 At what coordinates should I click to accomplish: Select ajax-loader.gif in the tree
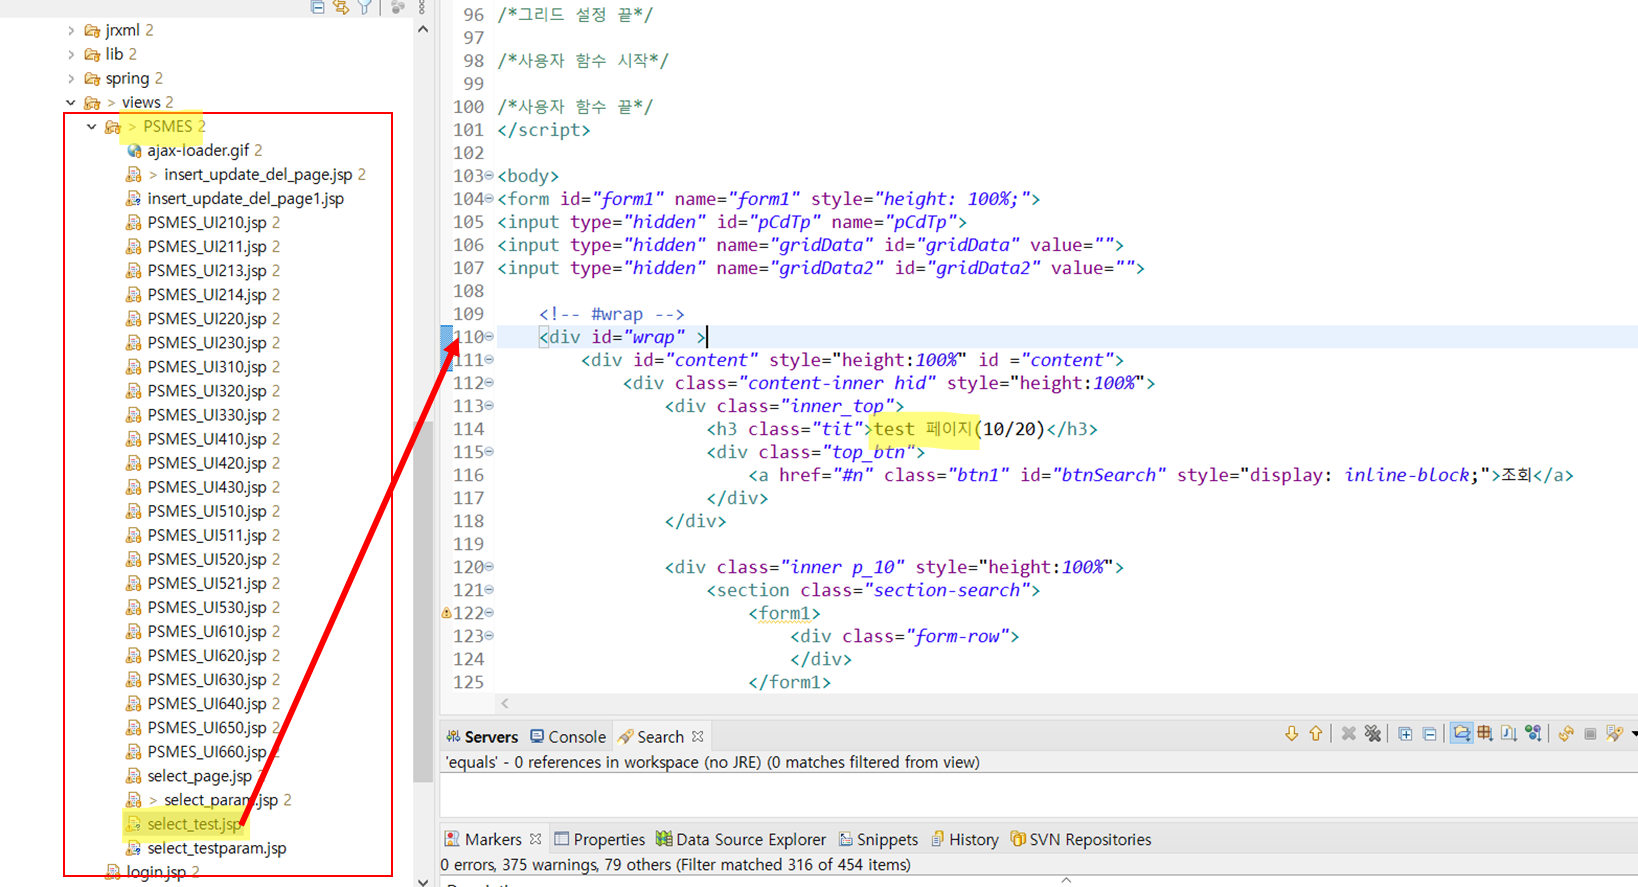point(198,150)
